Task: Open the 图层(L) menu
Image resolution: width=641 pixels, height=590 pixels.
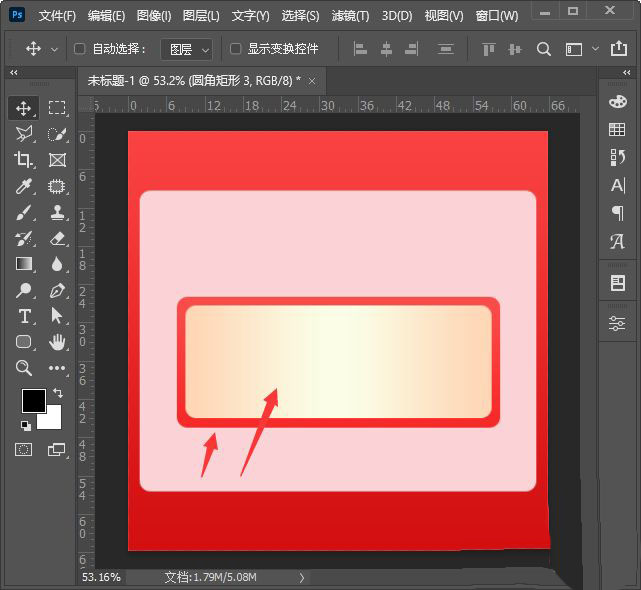Action: tap(201, 16)
